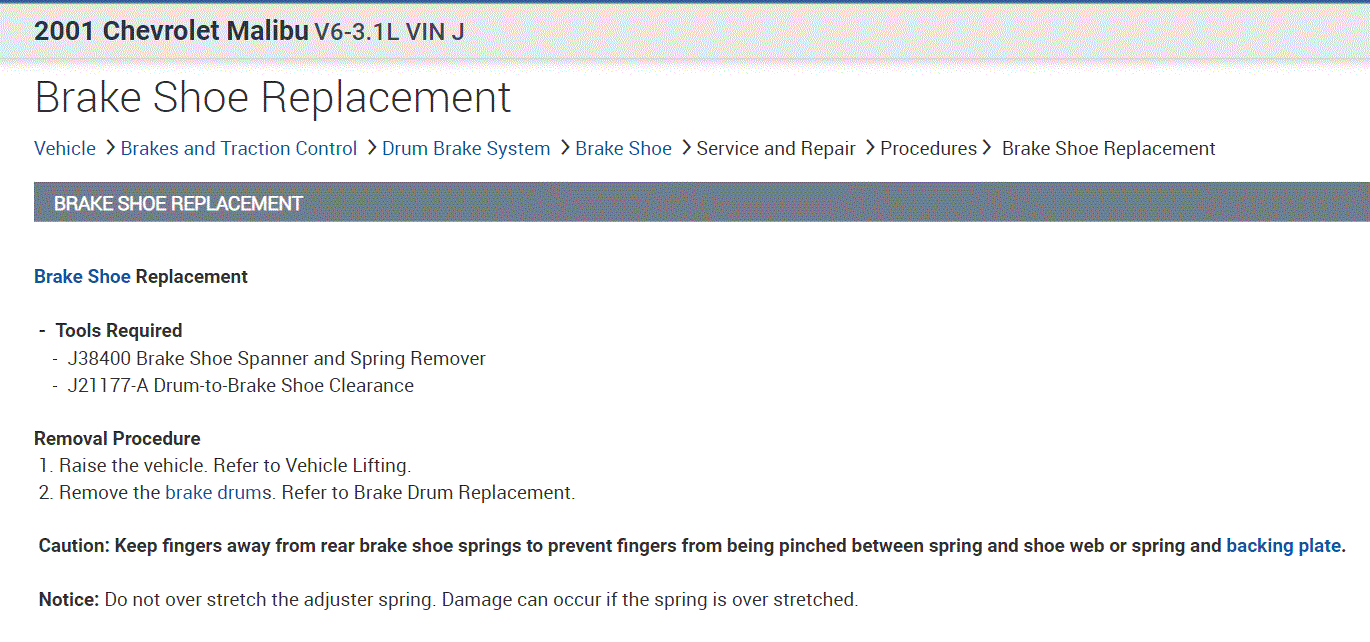Open the backing plate link in caution
This screenshot has height=642, width=1370.
click(x=1283, y=546)
